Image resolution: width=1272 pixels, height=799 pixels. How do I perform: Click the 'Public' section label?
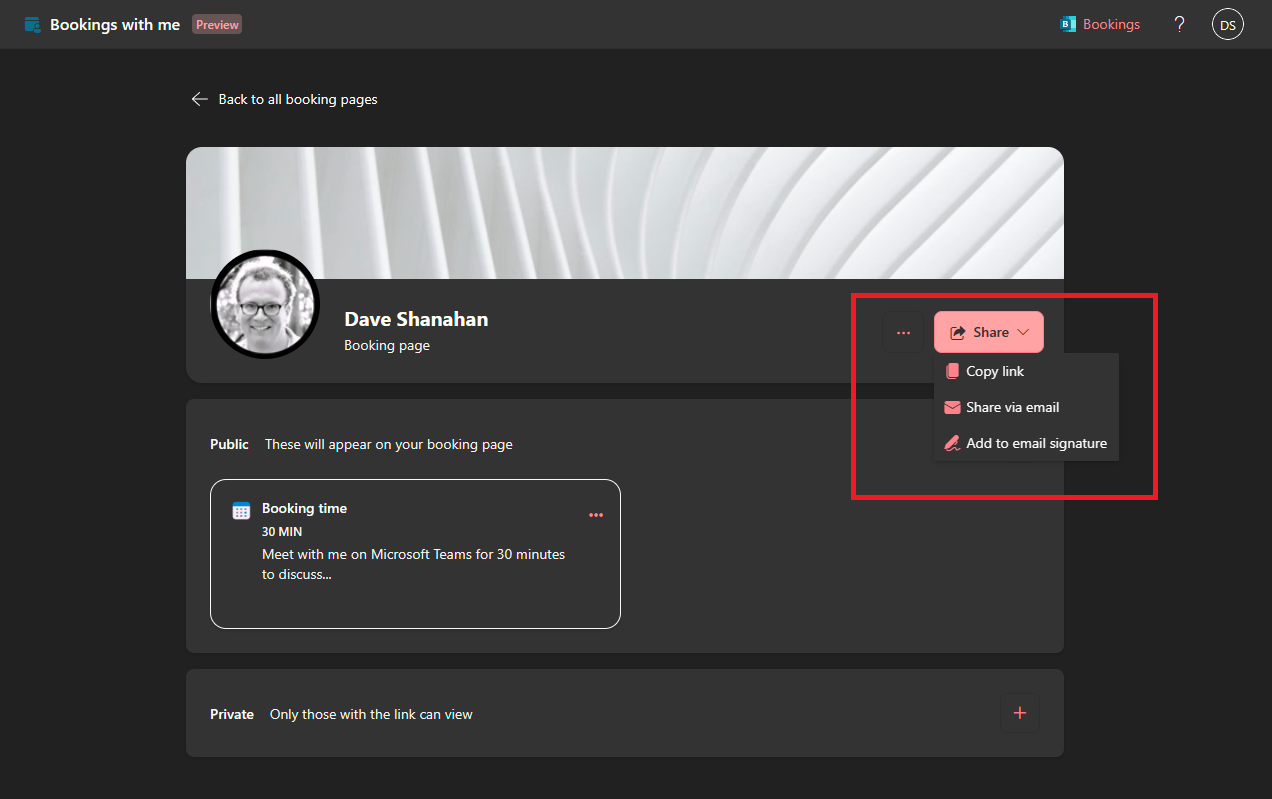click(229, 444)
